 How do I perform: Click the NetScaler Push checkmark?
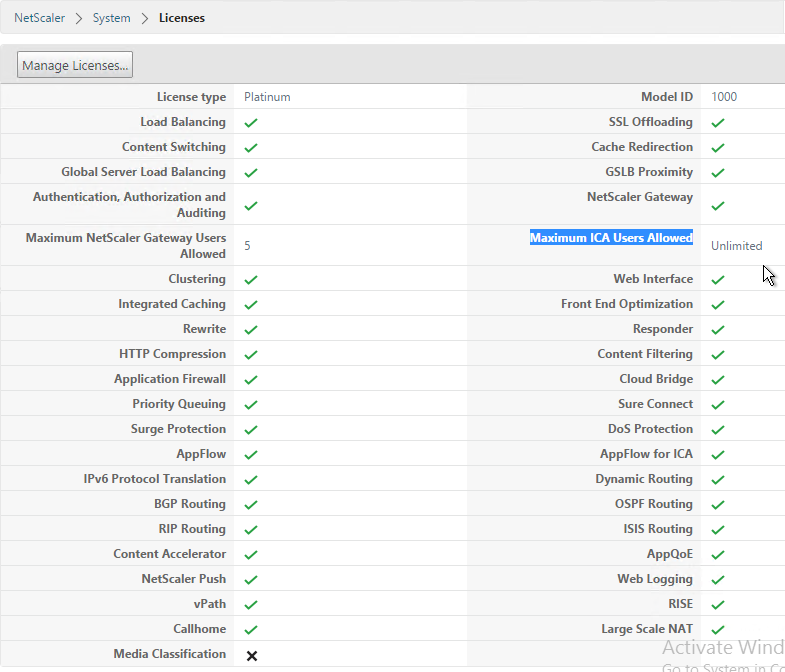pos(251,580)
